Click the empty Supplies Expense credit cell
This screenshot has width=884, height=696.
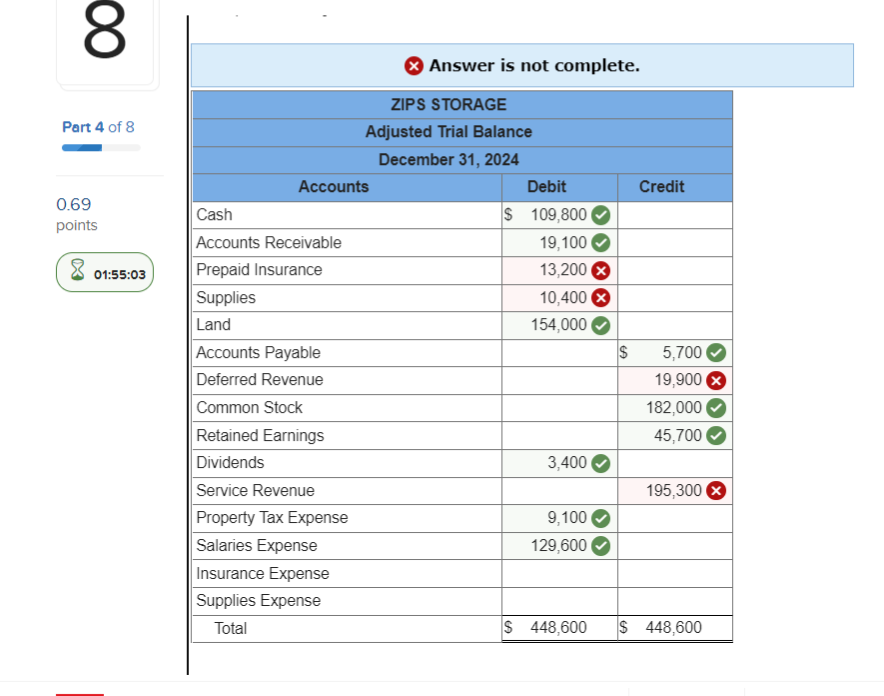tap(675, 601)
